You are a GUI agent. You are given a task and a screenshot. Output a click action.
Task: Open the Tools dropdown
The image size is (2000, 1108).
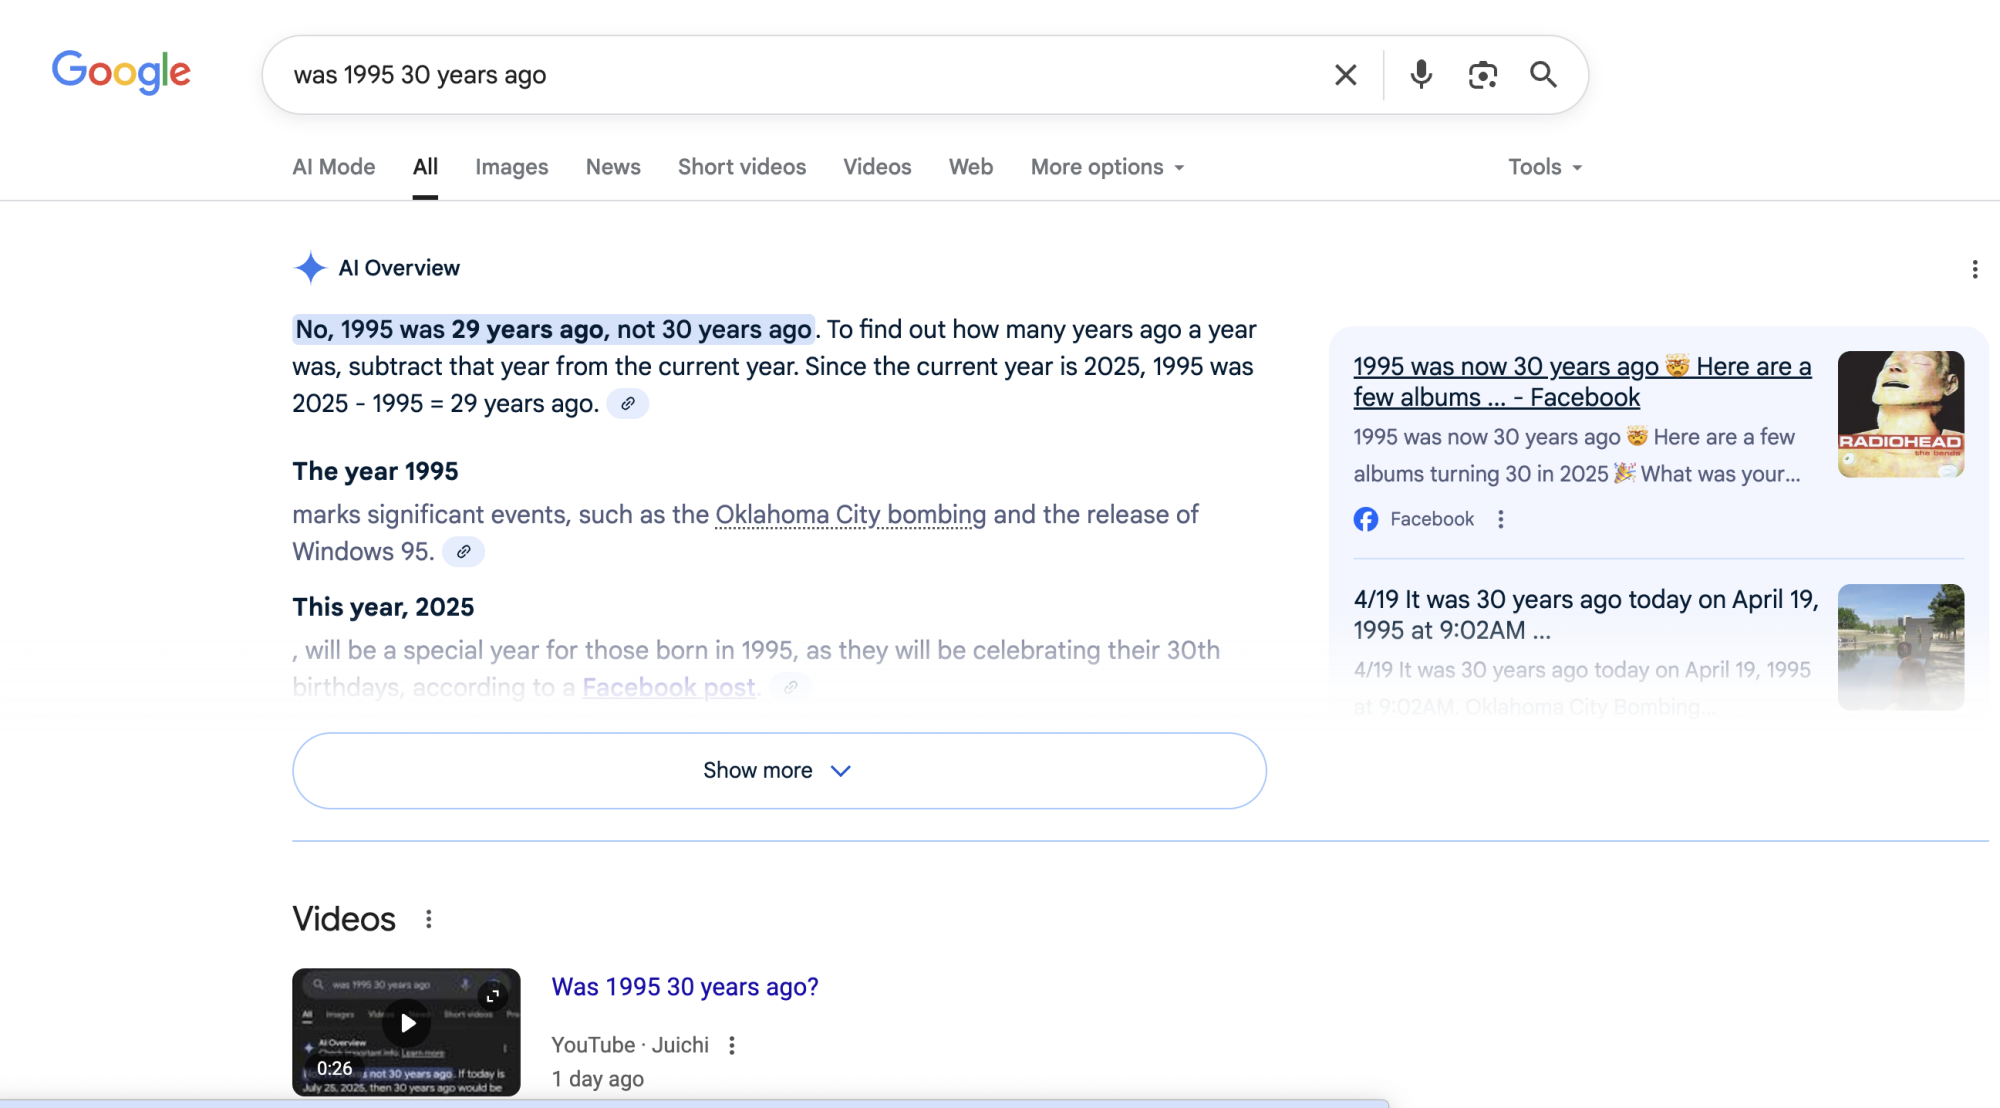1544,167
